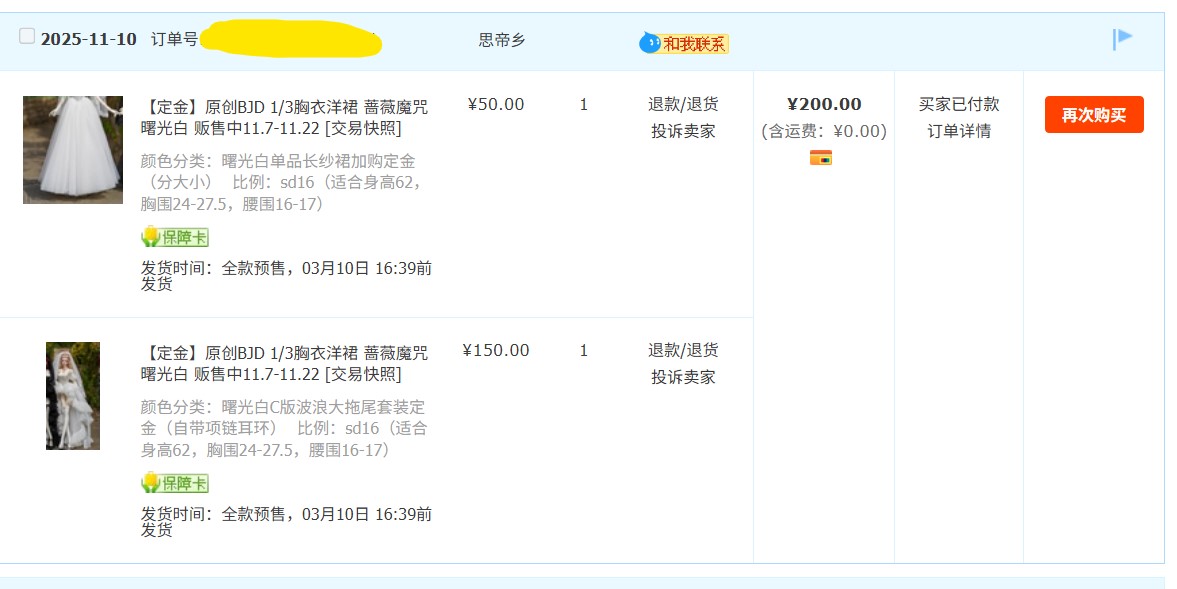Click the blue flag remark icon
This screenshot has width=1177, height=589.
click(1122, 39)
